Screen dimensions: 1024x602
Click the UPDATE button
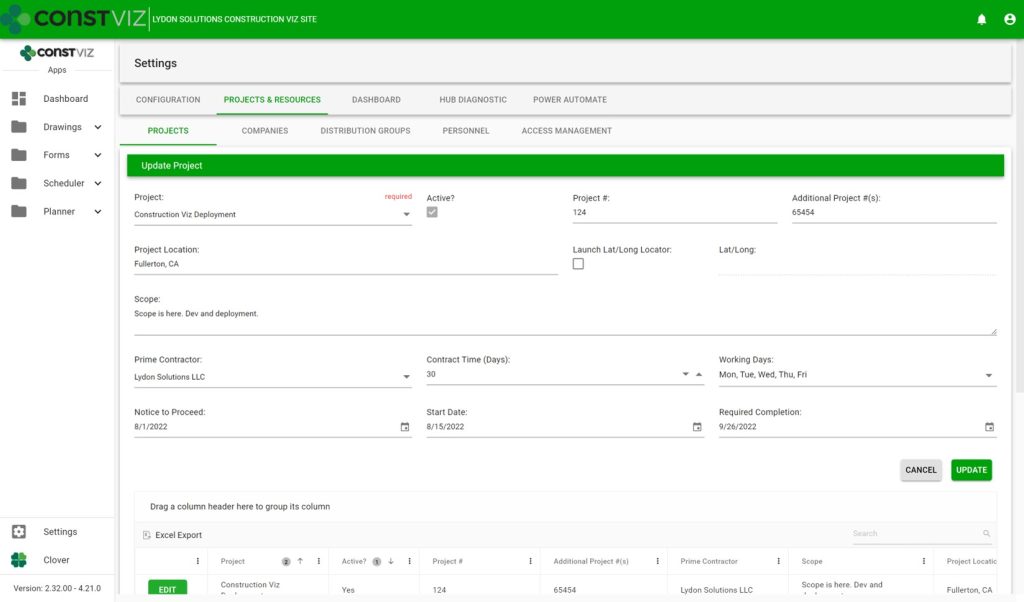point(970,469)
